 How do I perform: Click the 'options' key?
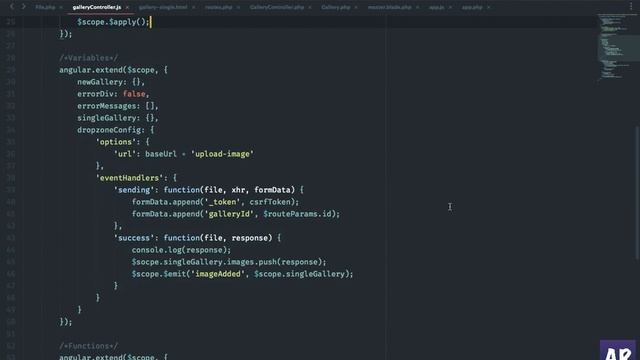tap(116, 142)
